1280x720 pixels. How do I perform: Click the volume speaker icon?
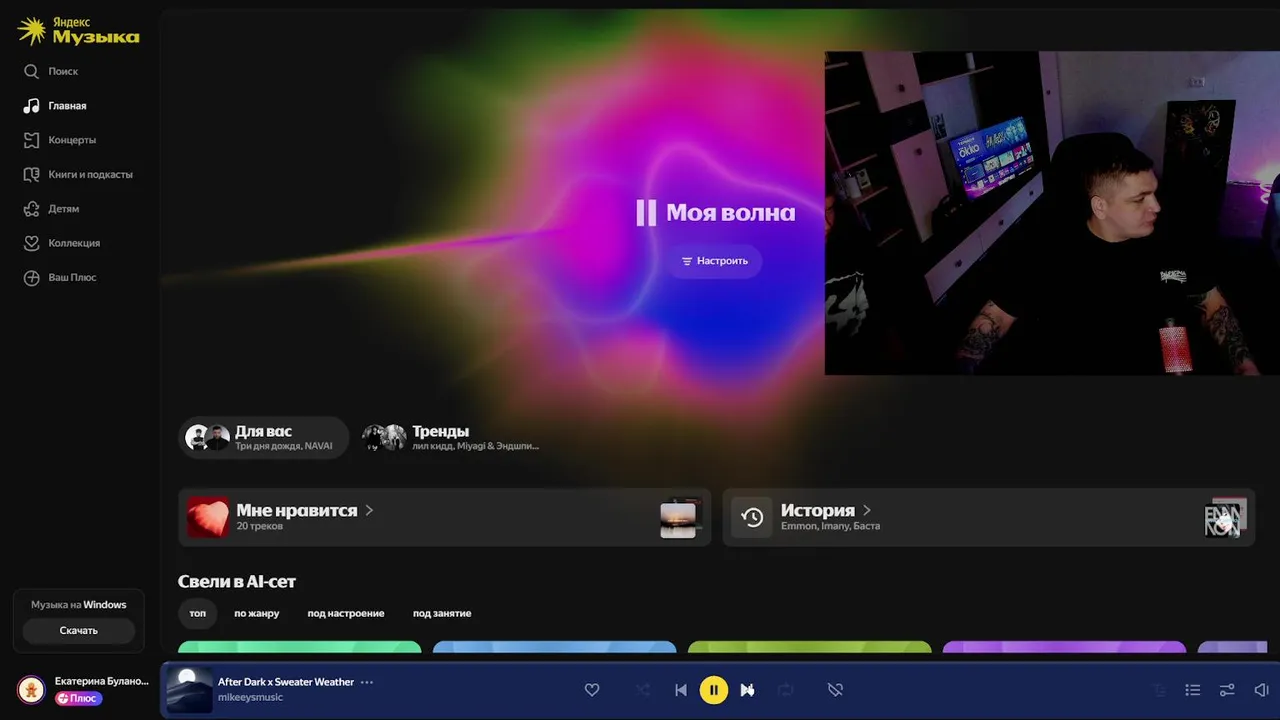1261,690
